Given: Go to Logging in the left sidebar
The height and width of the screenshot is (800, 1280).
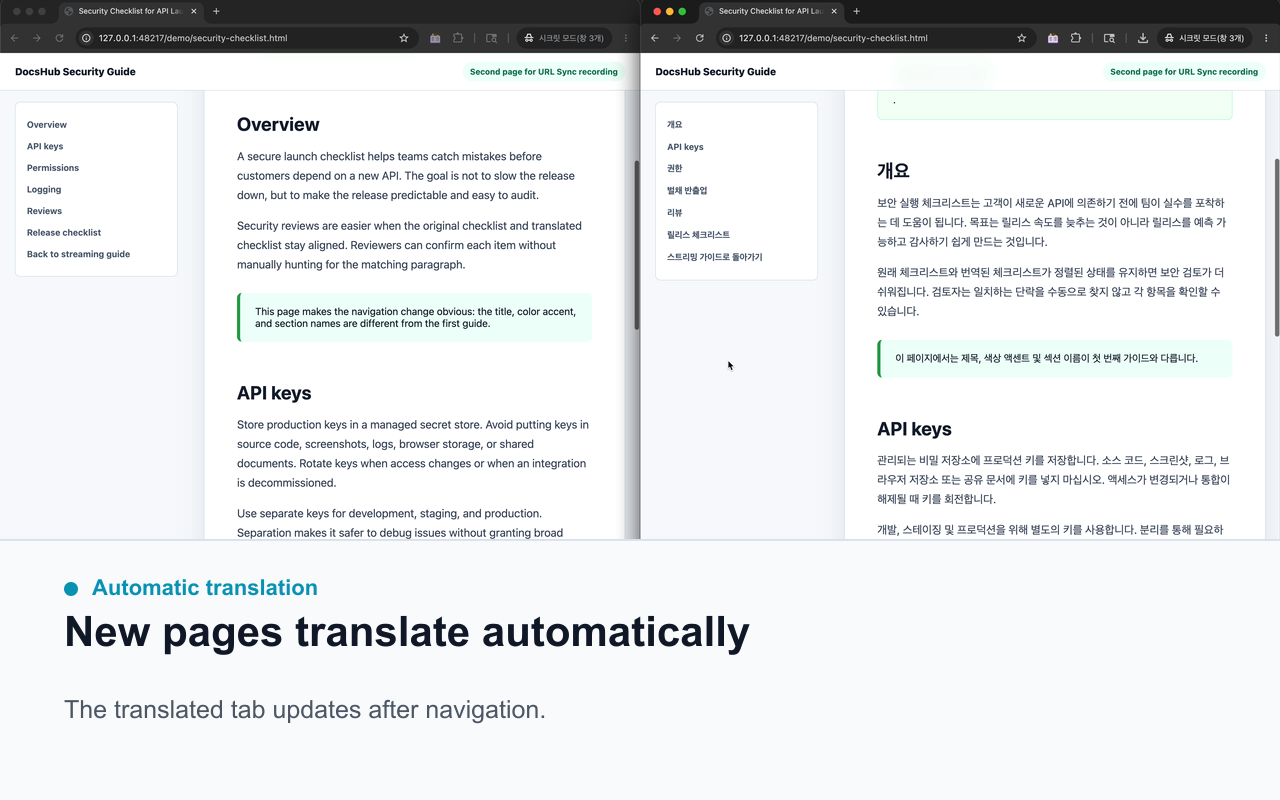Looking at the screenshot, I should coord(44,189).
